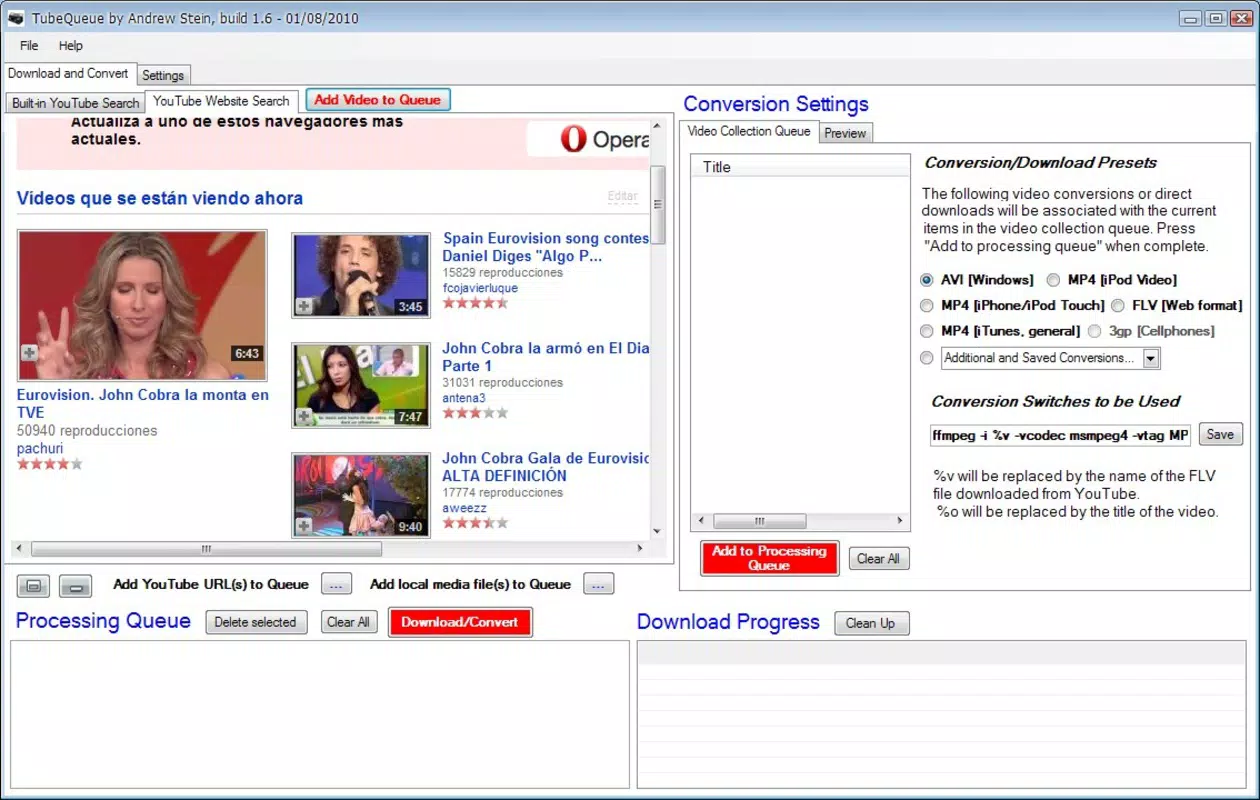1260x800 pixels.
Task: Open John Cobra Gala video thumbnail
Action: click(361, 495)
